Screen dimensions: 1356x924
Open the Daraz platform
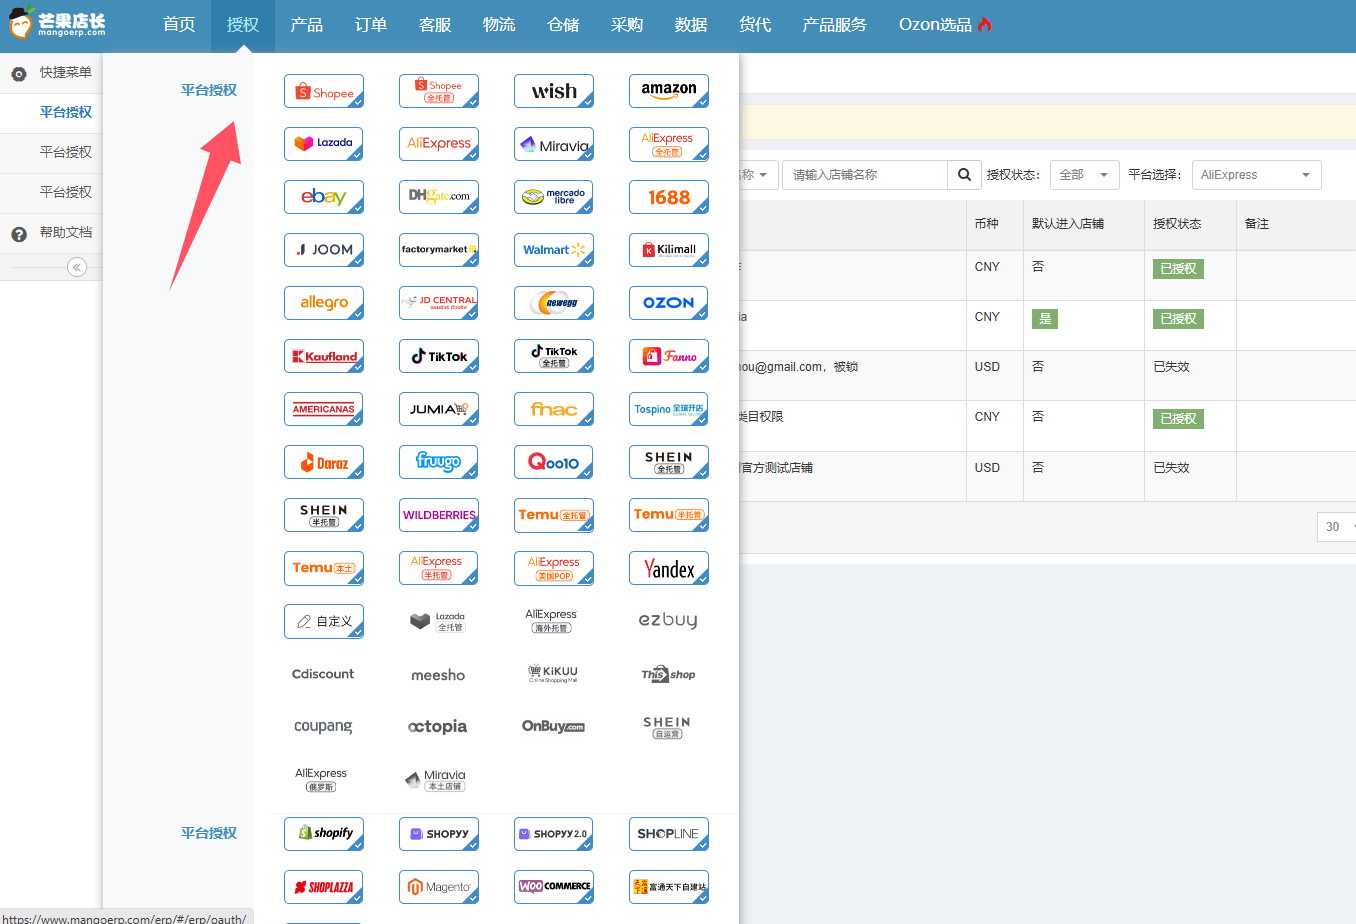(x=324, y=462)
